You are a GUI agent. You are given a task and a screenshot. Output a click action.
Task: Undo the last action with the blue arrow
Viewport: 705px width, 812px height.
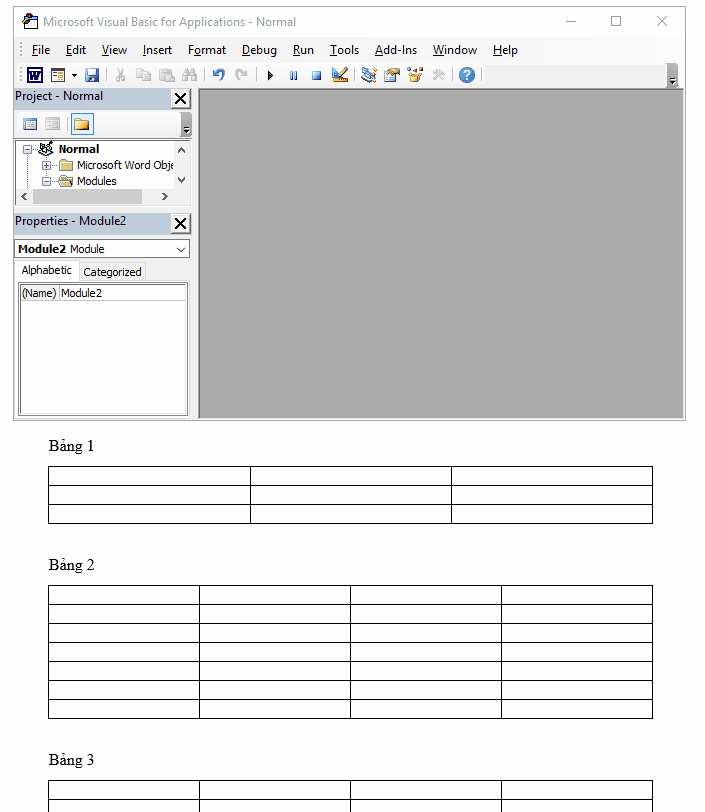coord(219,75)
